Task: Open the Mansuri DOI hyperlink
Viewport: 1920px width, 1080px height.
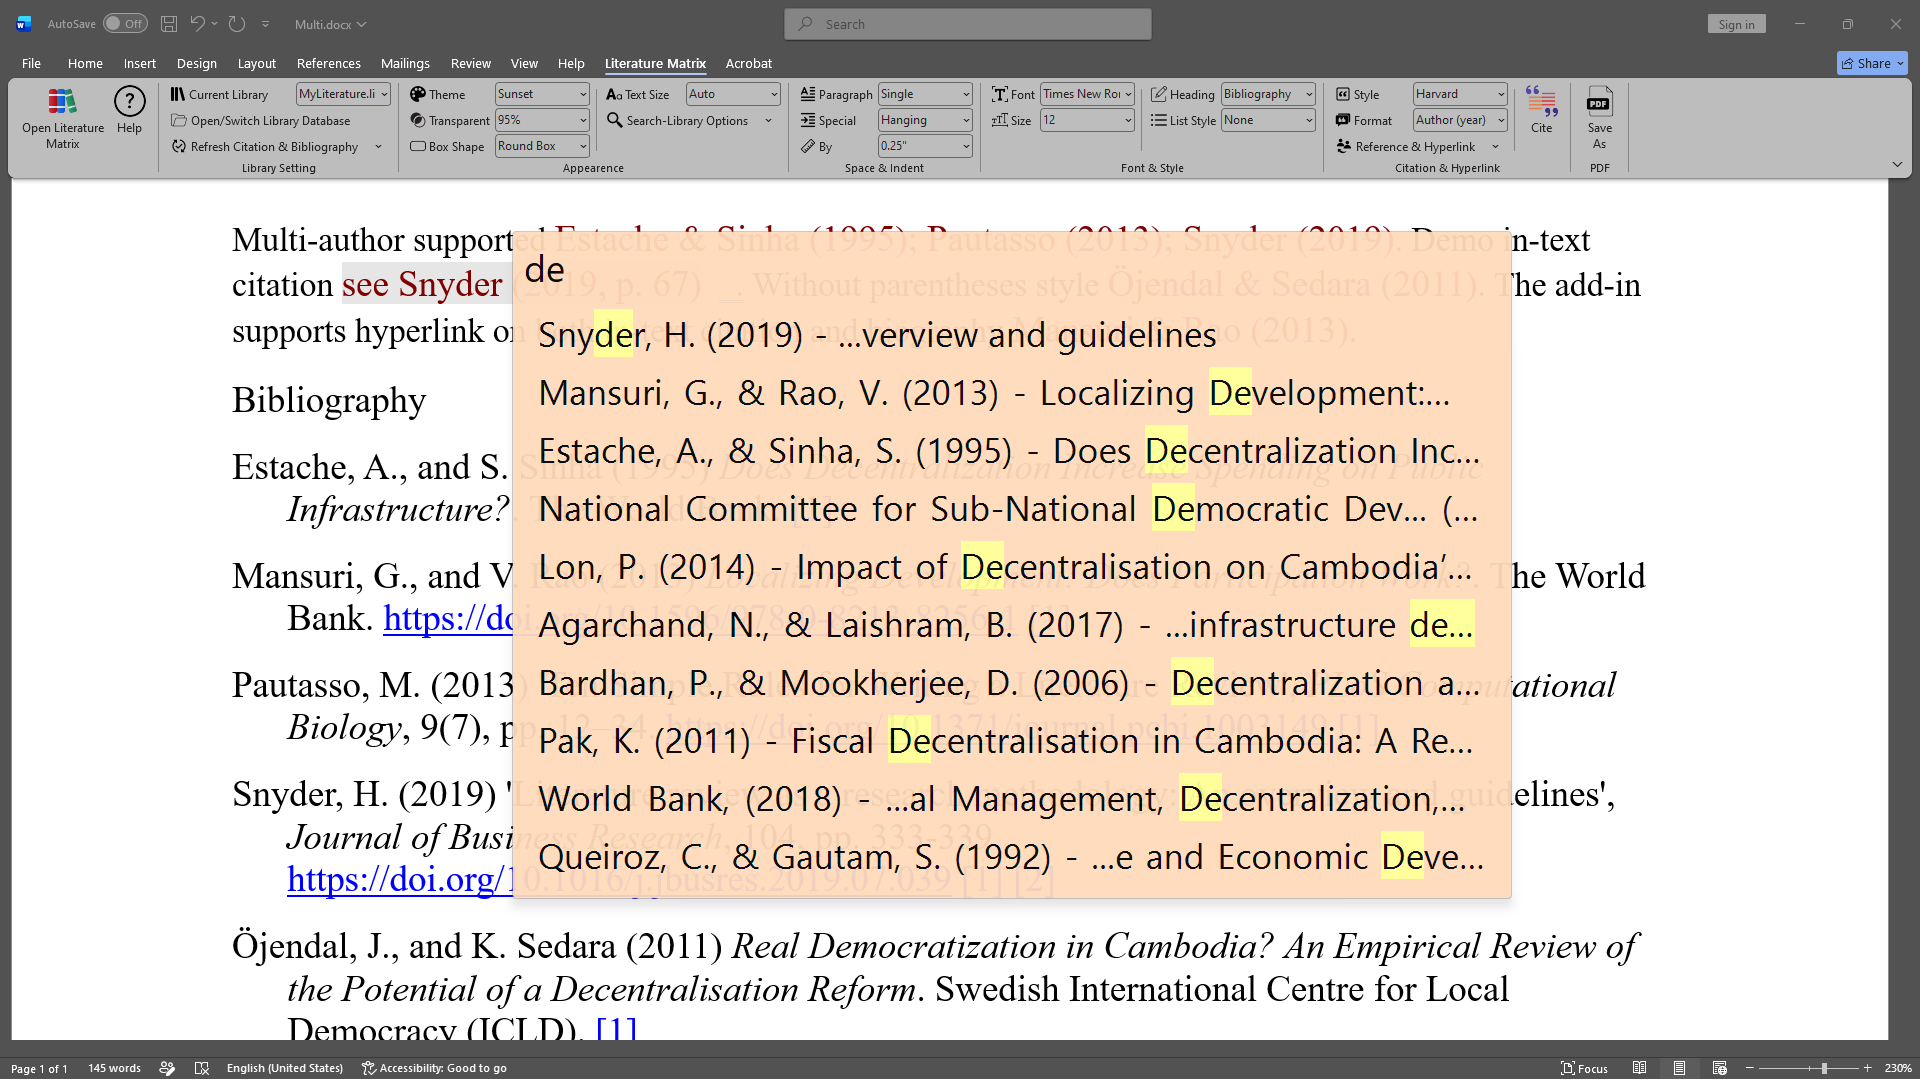Action: pyautogui.click(x=449, y=619)
